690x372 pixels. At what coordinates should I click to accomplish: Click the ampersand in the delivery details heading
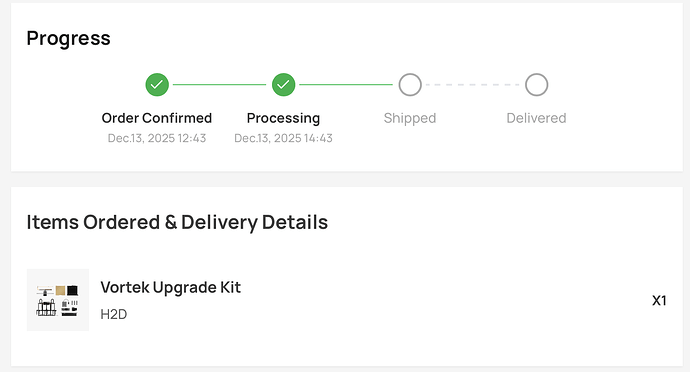[171, 222]
